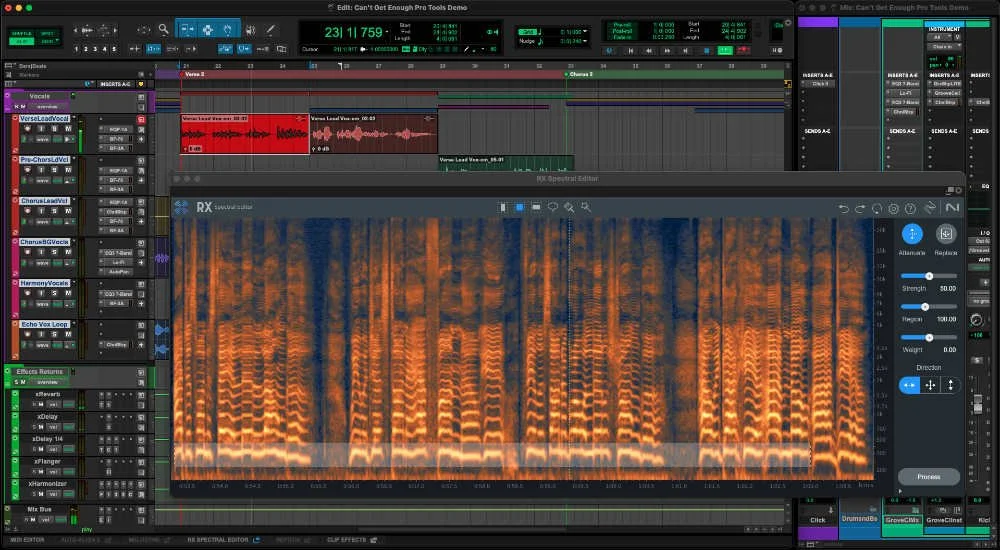1000x550 pixels.
Task: Click the red record transport button
Action: coord(743,50)
